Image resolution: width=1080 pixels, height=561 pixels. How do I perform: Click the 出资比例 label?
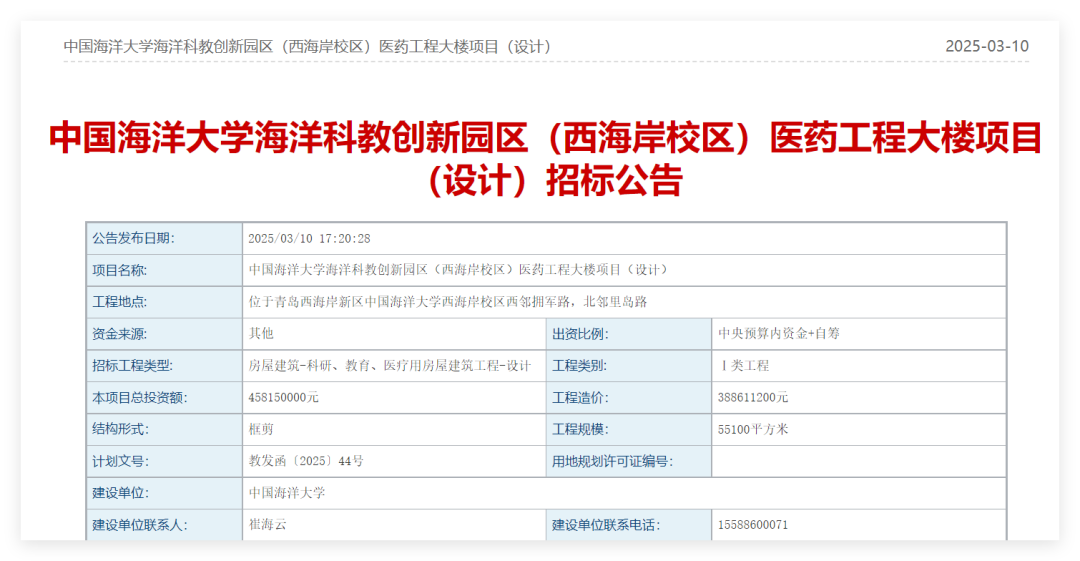tap(579, 334)
